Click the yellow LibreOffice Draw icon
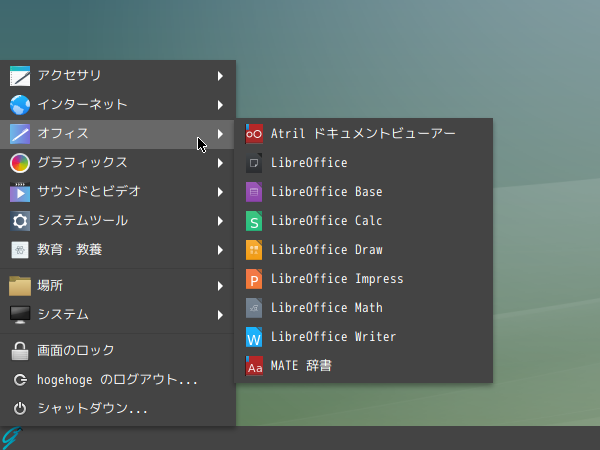 (x=254, y=250)
